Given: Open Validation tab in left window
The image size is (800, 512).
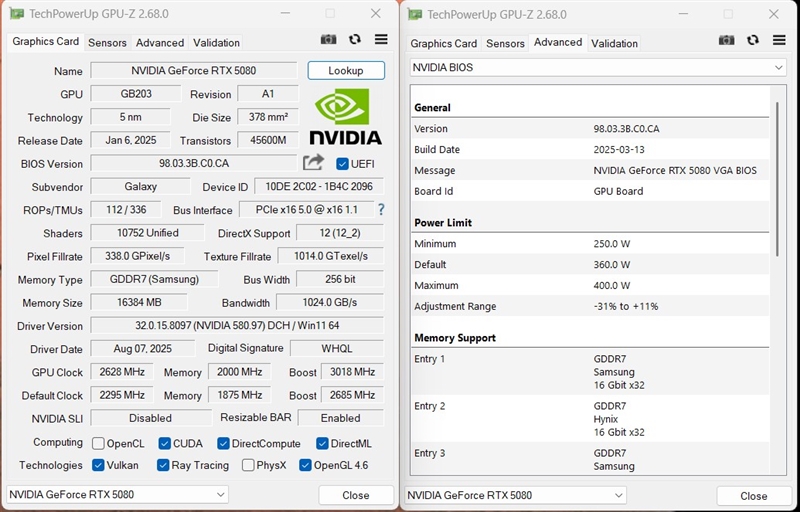Looking at the screenshot, I should click(216, 43).
